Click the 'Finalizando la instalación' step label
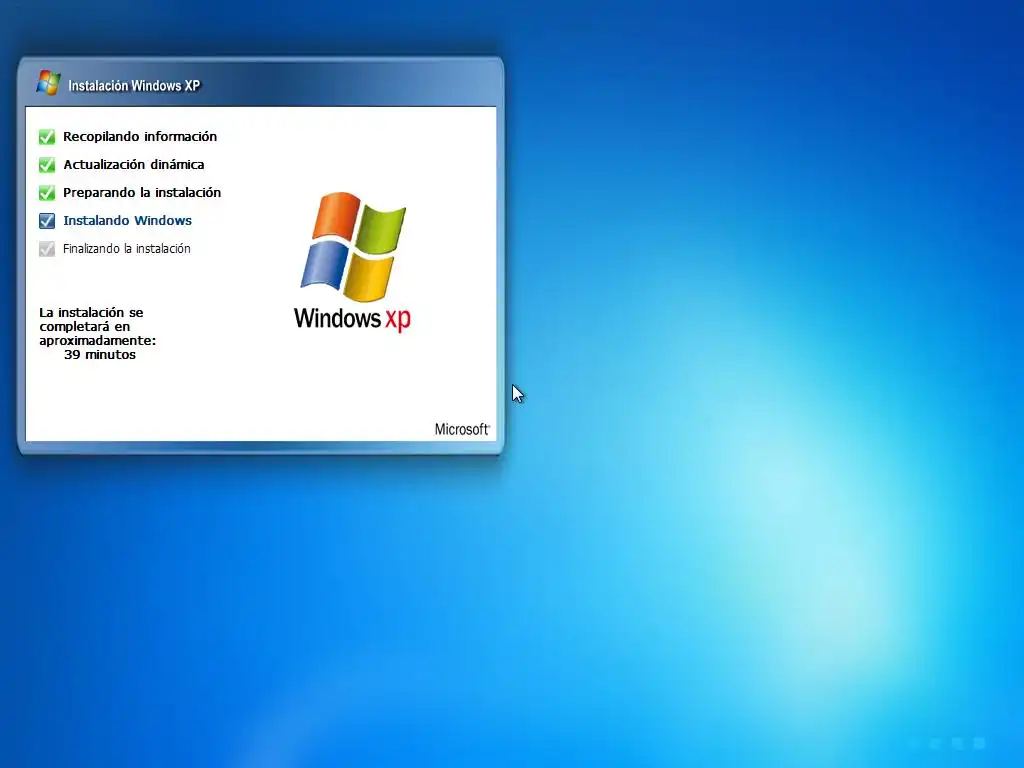 click(x=127, y=249)
